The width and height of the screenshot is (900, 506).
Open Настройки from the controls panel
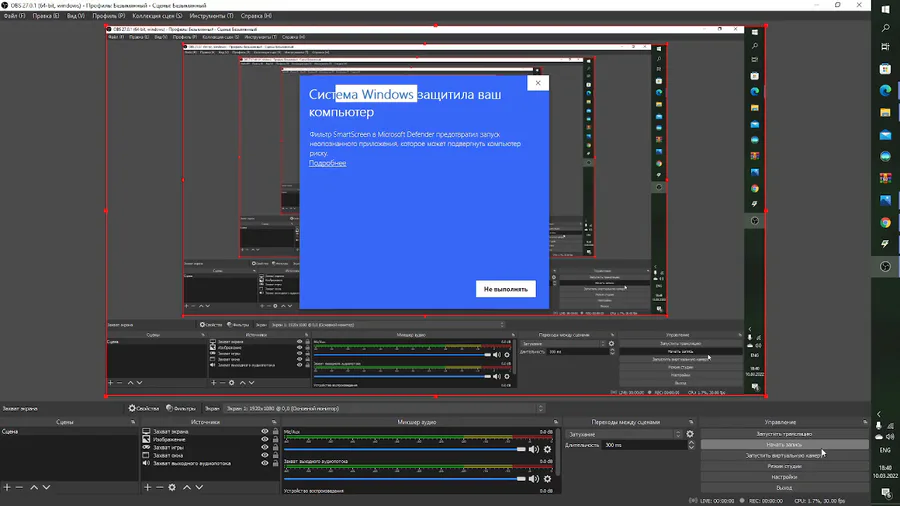[784, 477]
